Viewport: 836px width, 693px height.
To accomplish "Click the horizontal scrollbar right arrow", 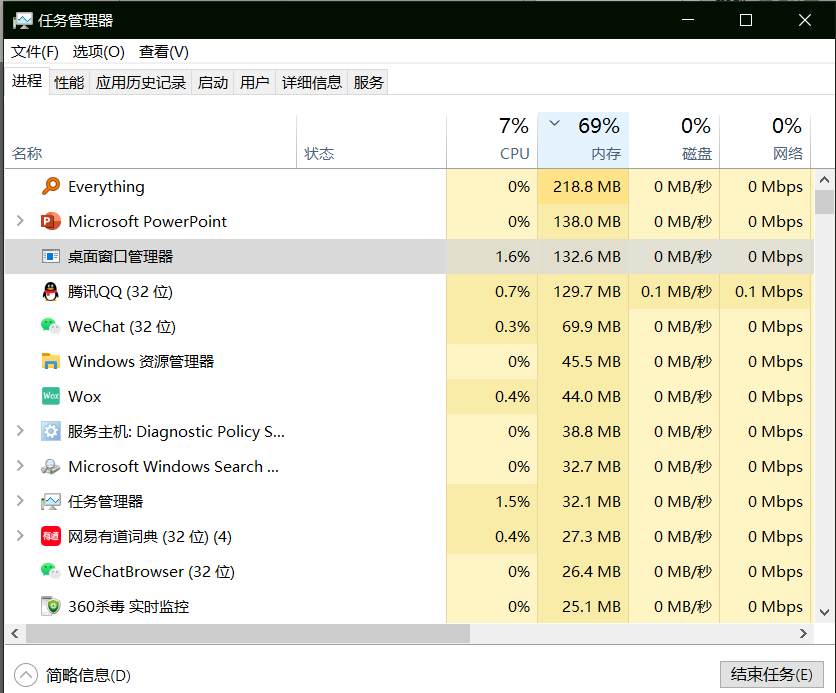I will [803, 633].
